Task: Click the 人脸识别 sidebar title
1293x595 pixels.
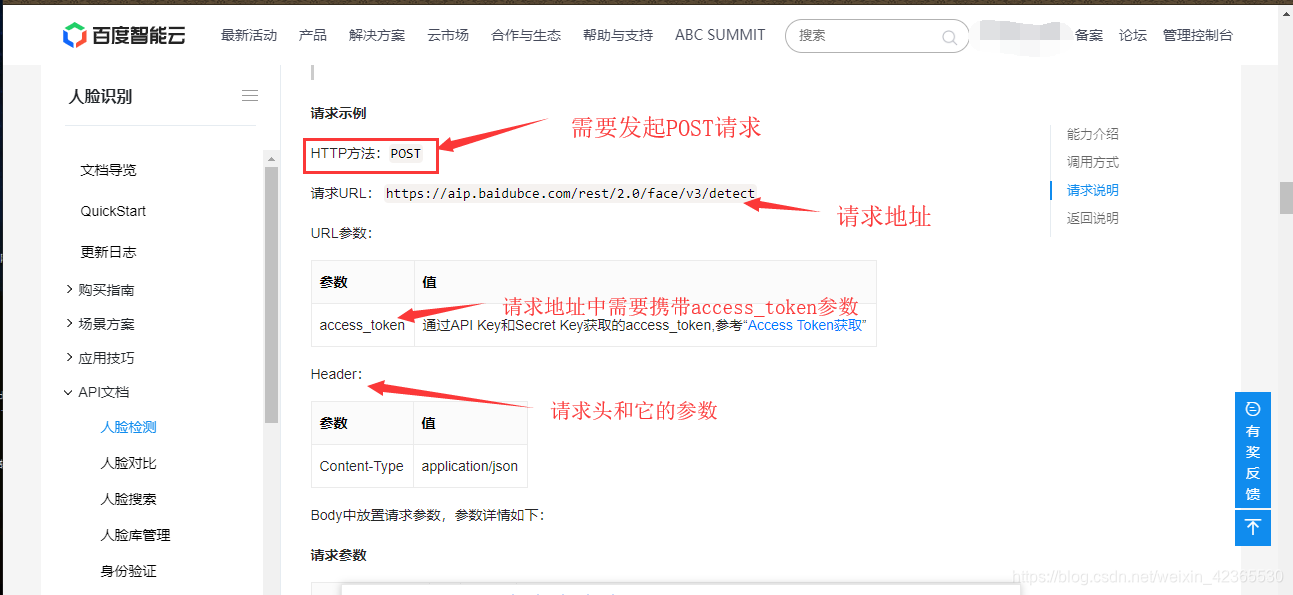Action: tap(100, 96)
